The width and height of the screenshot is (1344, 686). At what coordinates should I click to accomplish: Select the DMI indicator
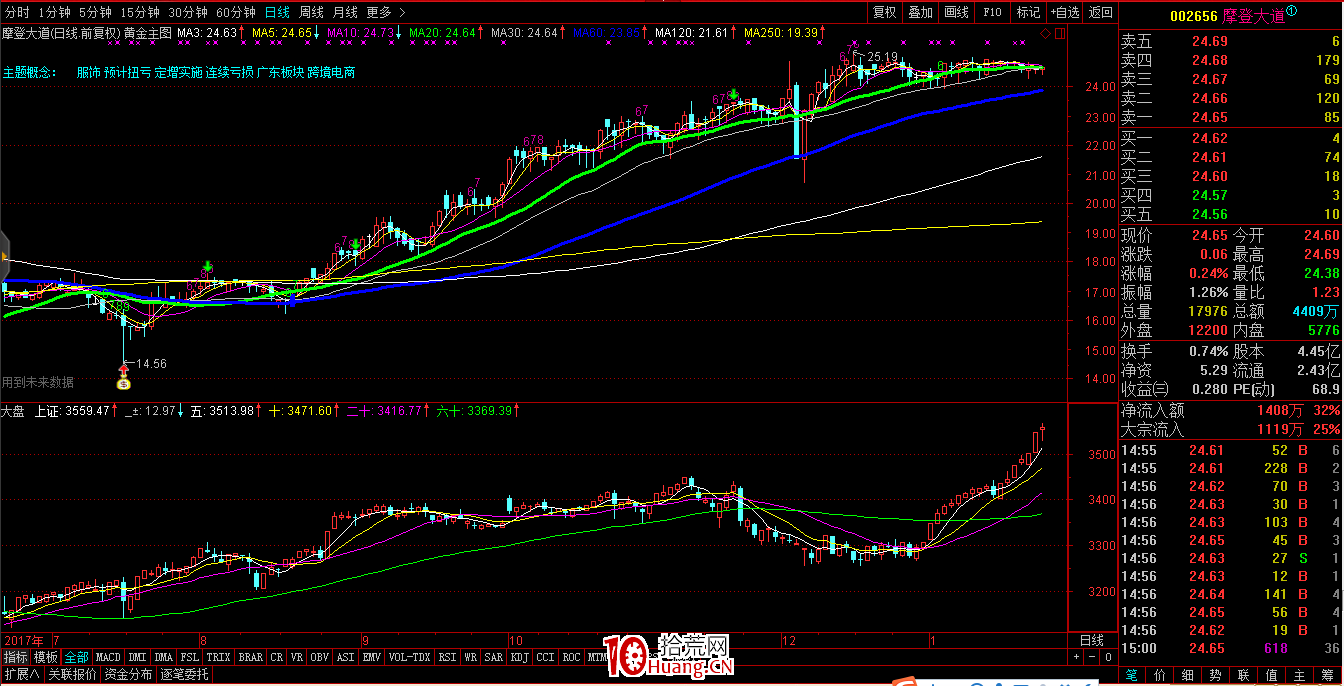tap(137, 657)
